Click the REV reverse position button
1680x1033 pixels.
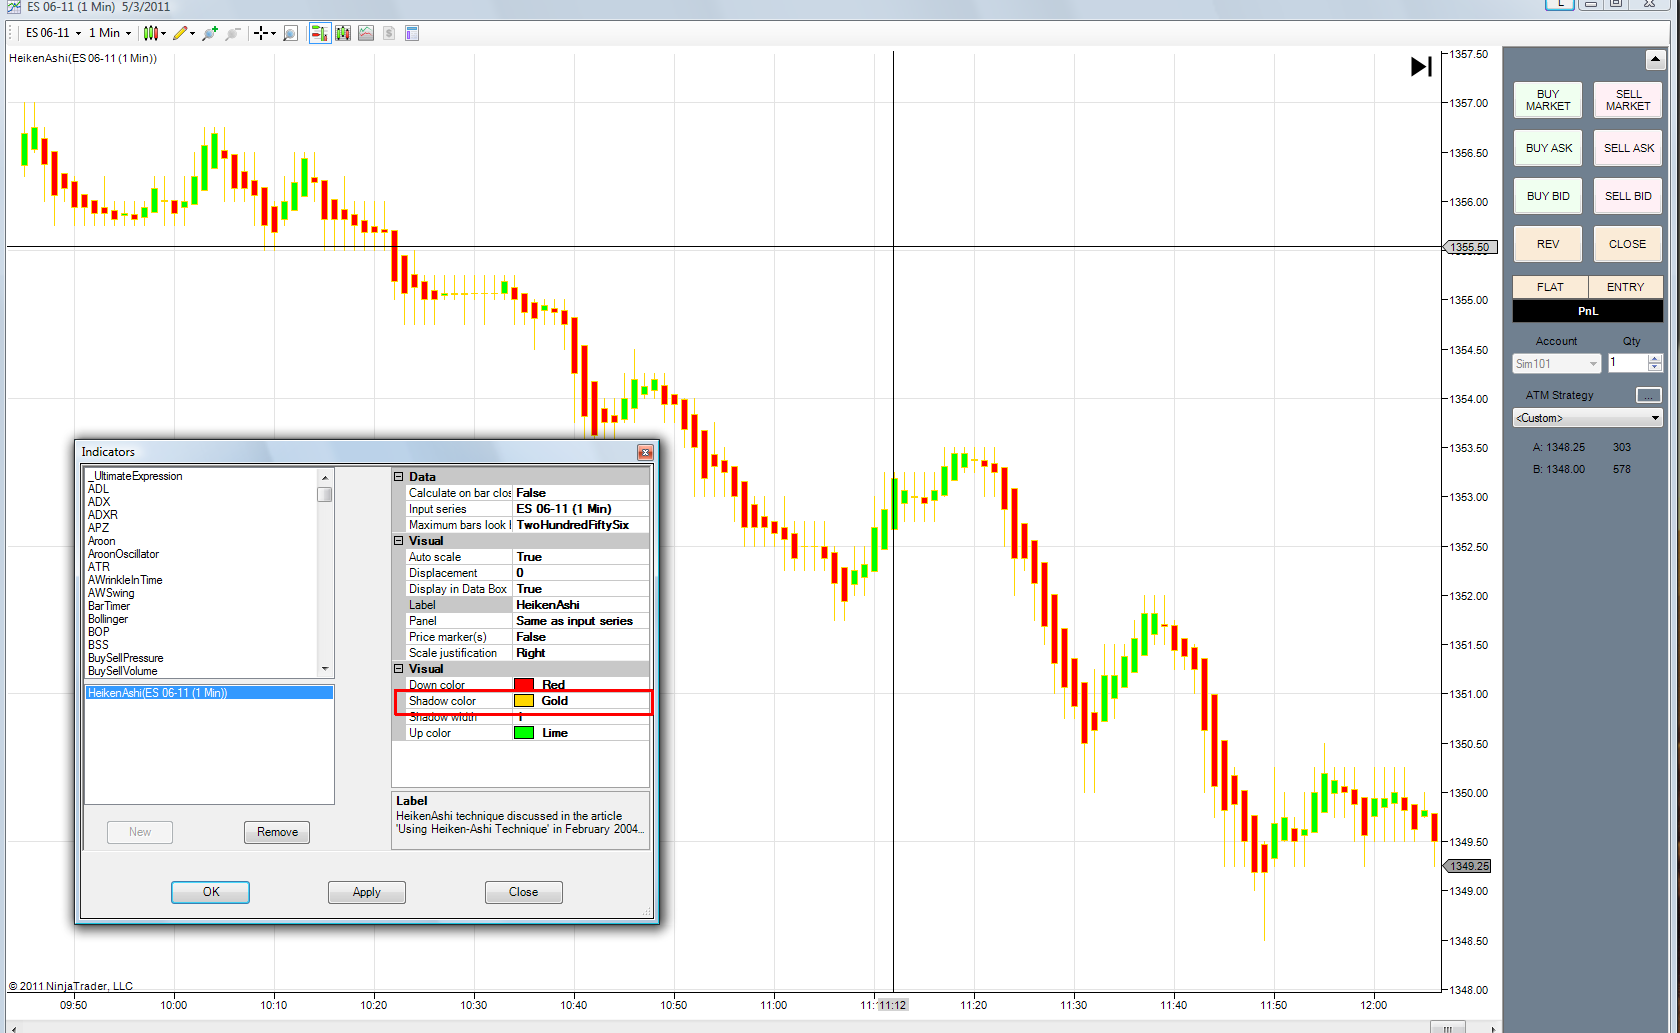click(x=1548, y=244)
